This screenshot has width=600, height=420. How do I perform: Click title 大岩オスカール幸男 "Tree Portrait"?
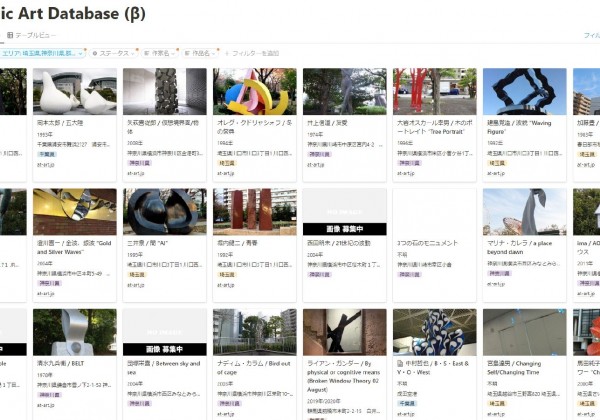(435, 127)
